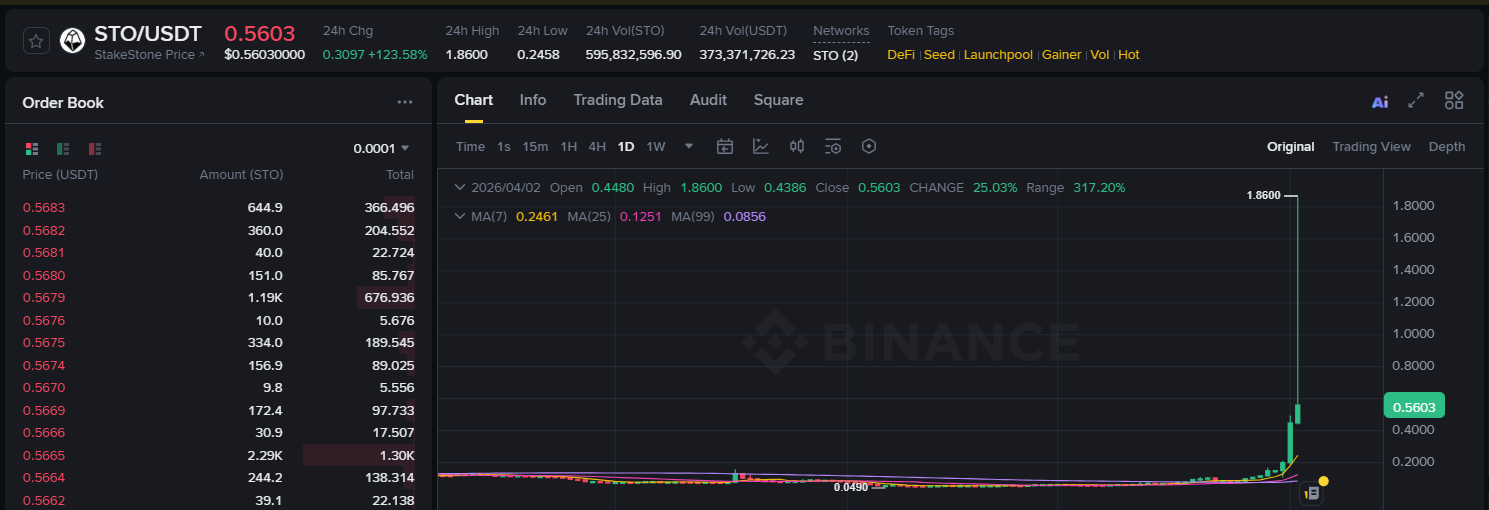1489x510 pixels.
Task: Select the 1D chart interval
Action: coord(626,146)
